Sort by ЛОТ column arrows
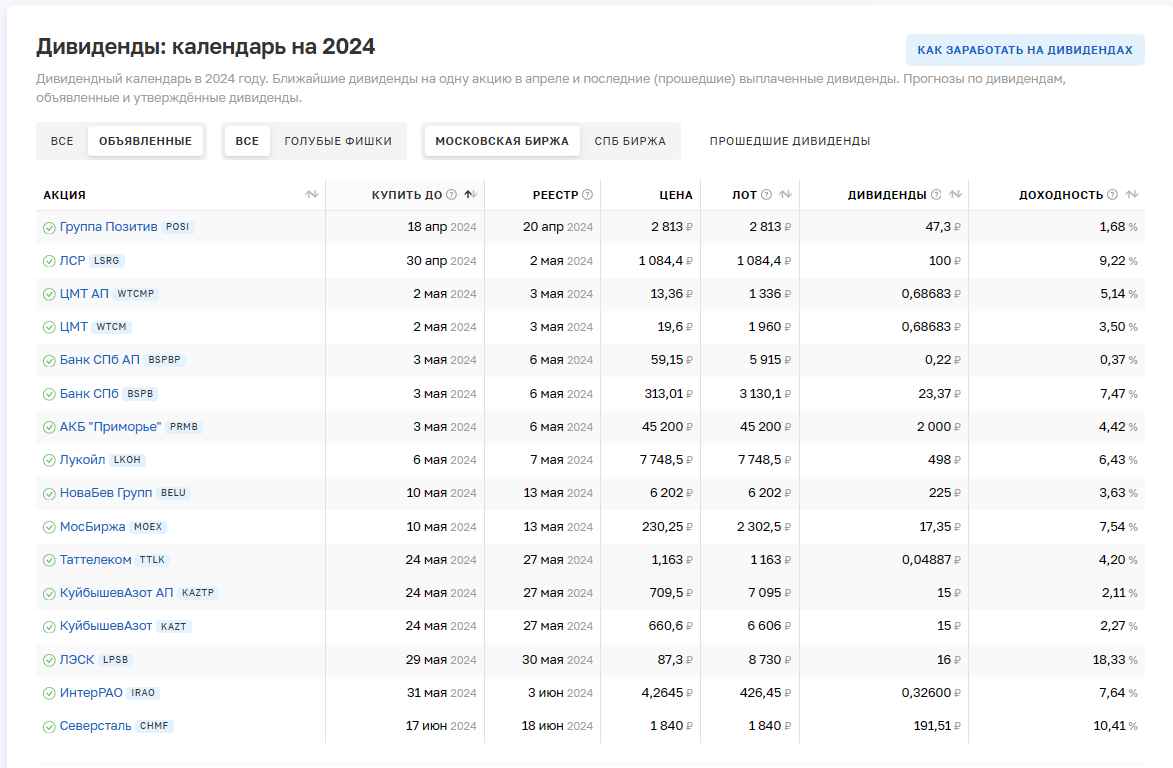The image size is (1173, 768). pyautogui.click(x=785, y=194)
